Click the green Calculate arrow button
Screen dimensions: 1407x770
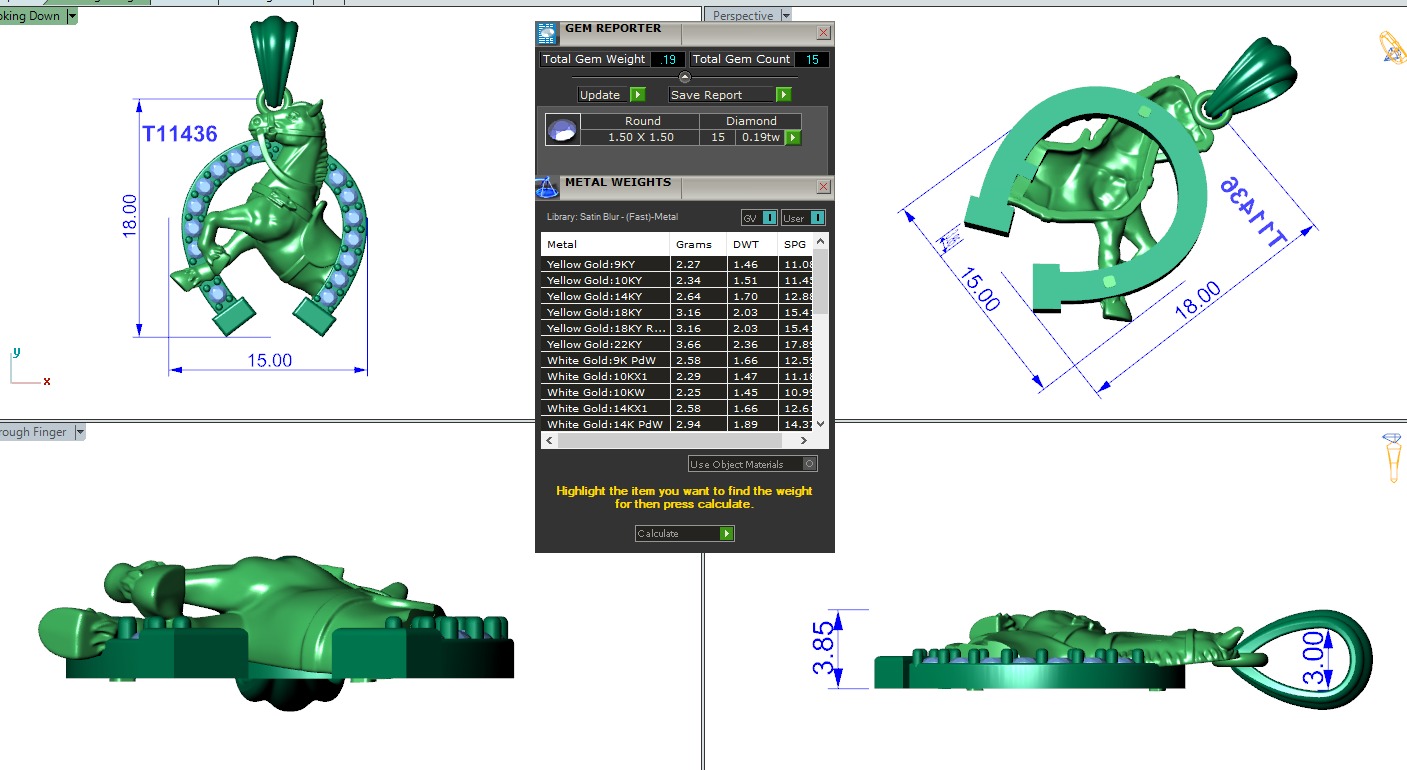click(727, 534)
